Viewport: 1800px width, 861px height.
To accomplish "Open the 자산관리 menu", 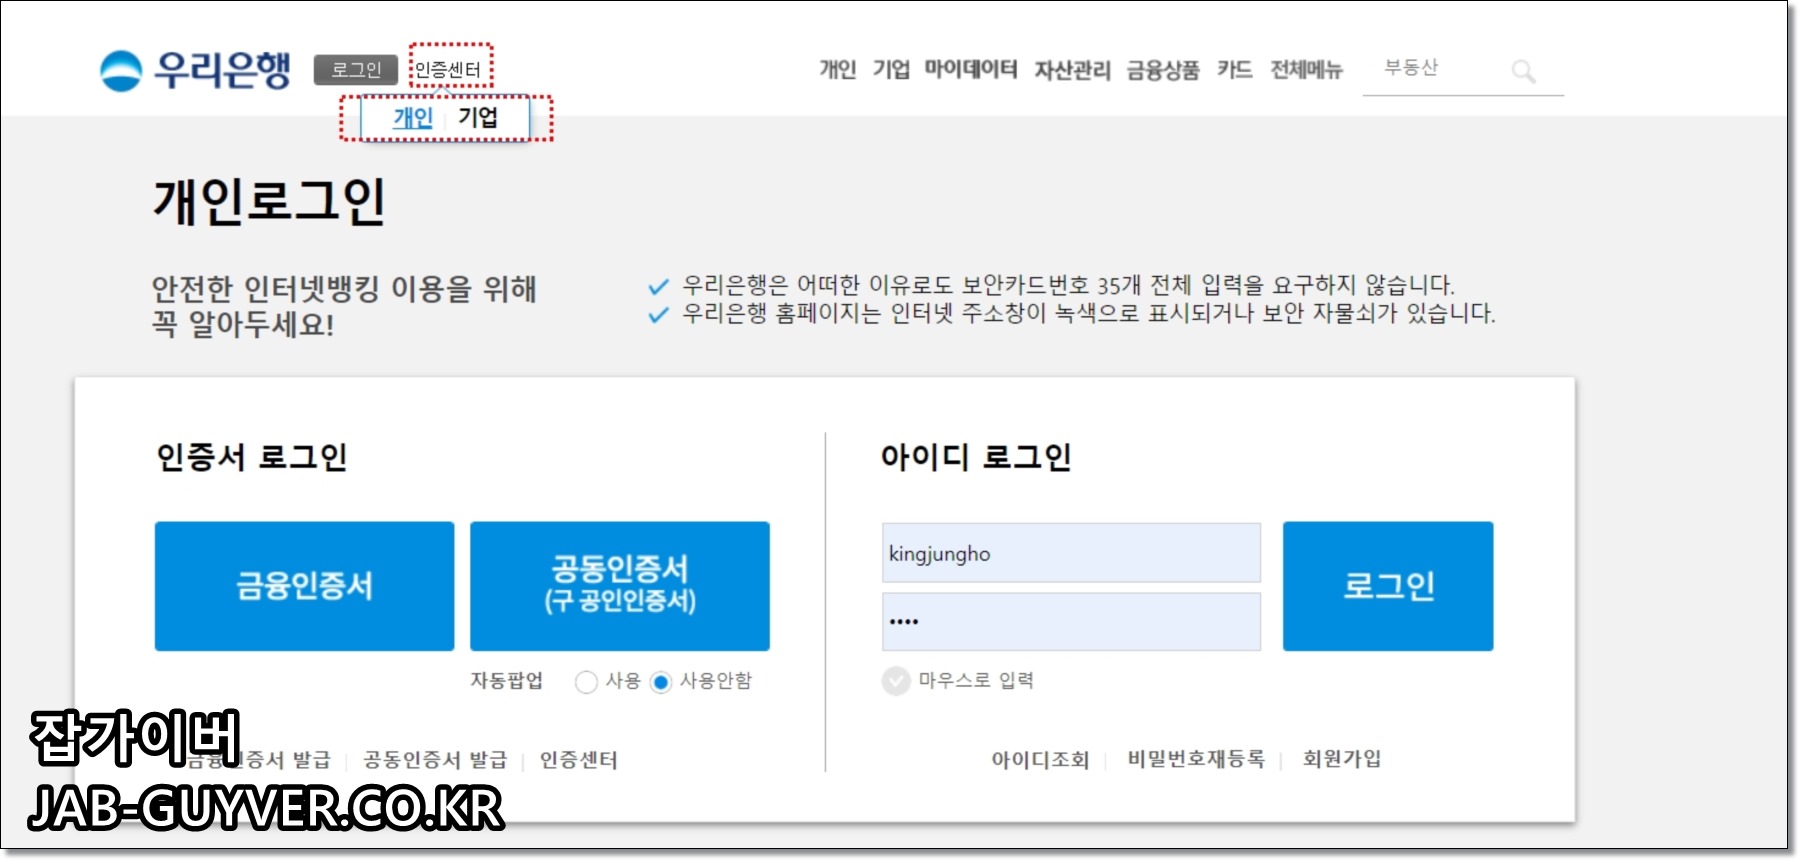I will pos(1072,69).
